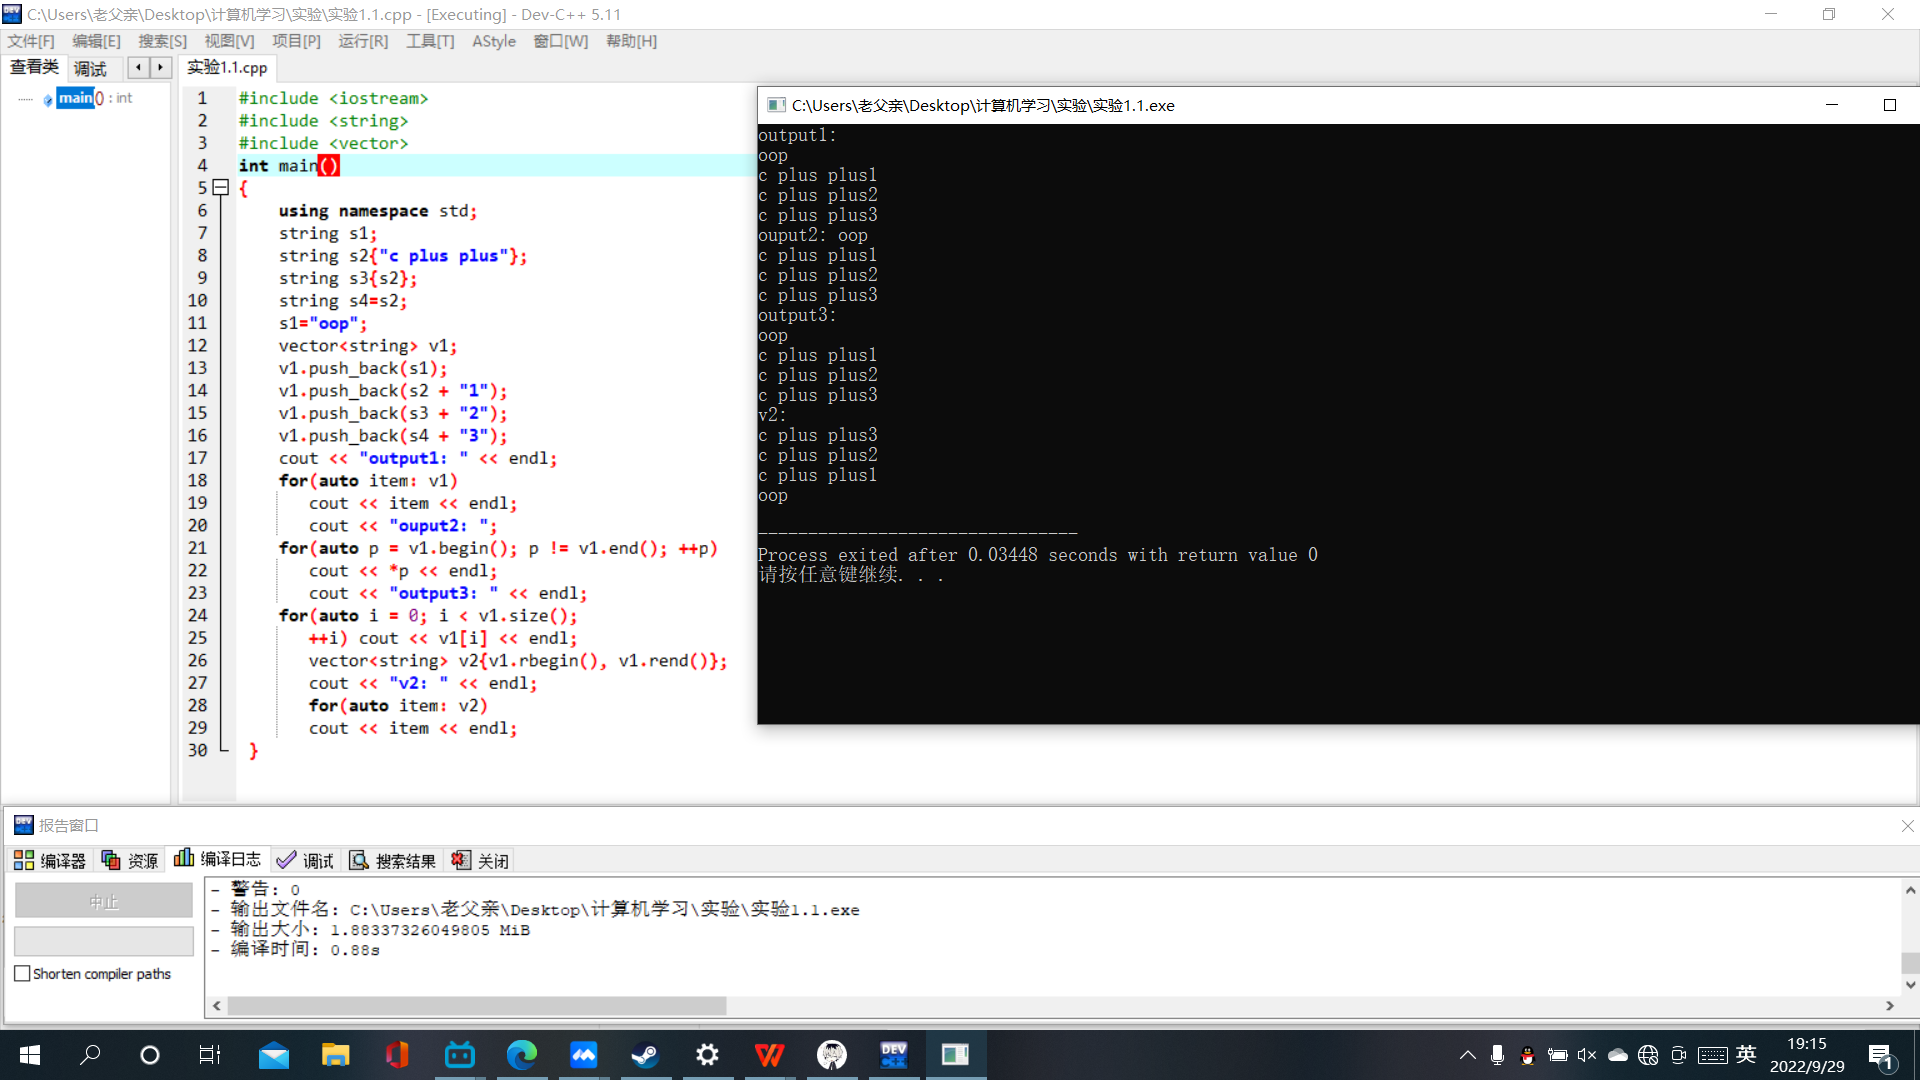Open Dev-C++ from the taskbar
This screenshot has width=1920, height=1080.
[x=893, y=1055]
